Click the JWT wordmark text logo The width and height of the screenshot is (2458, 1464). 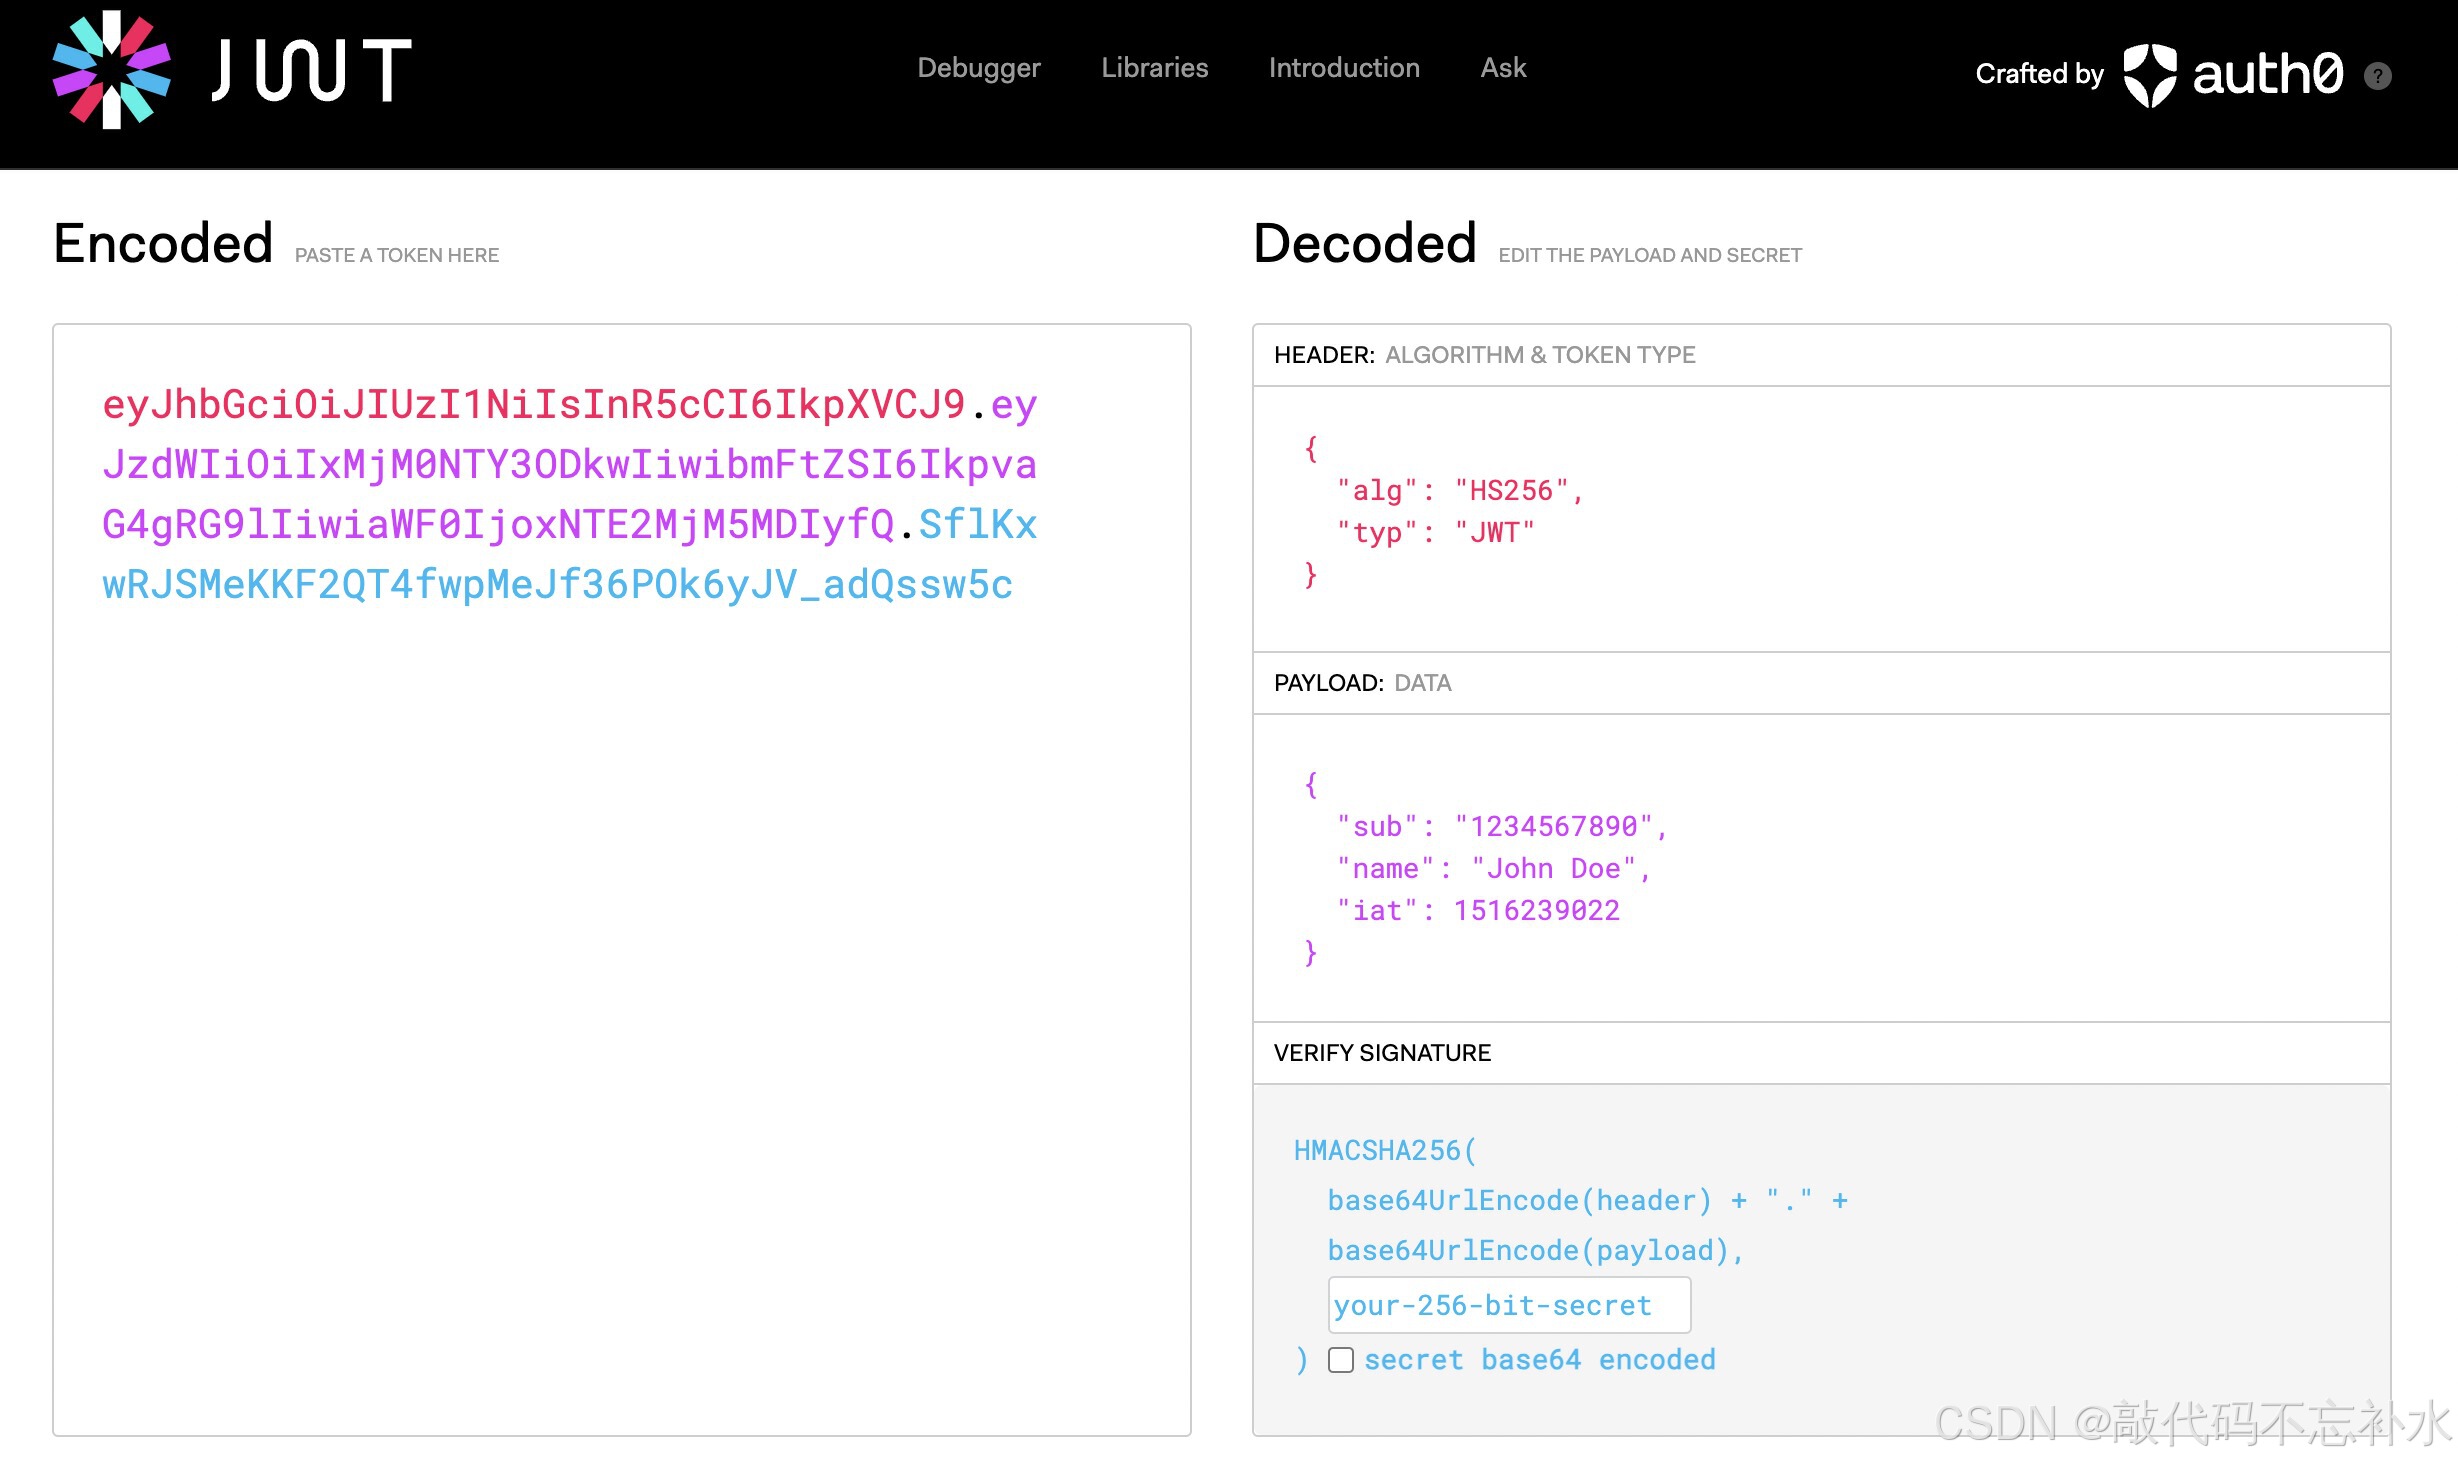tap(311, 70)
